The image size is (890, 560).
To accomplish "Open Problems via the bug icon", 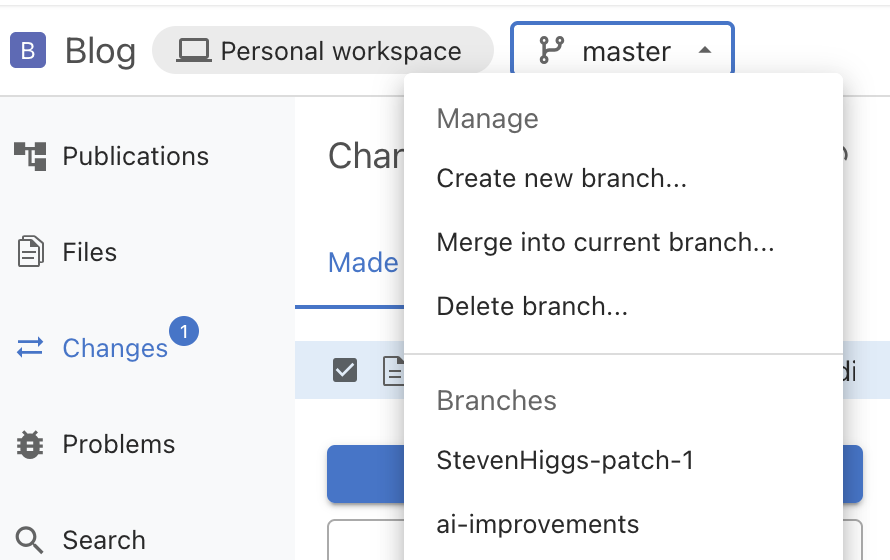I will pos(30,444).
